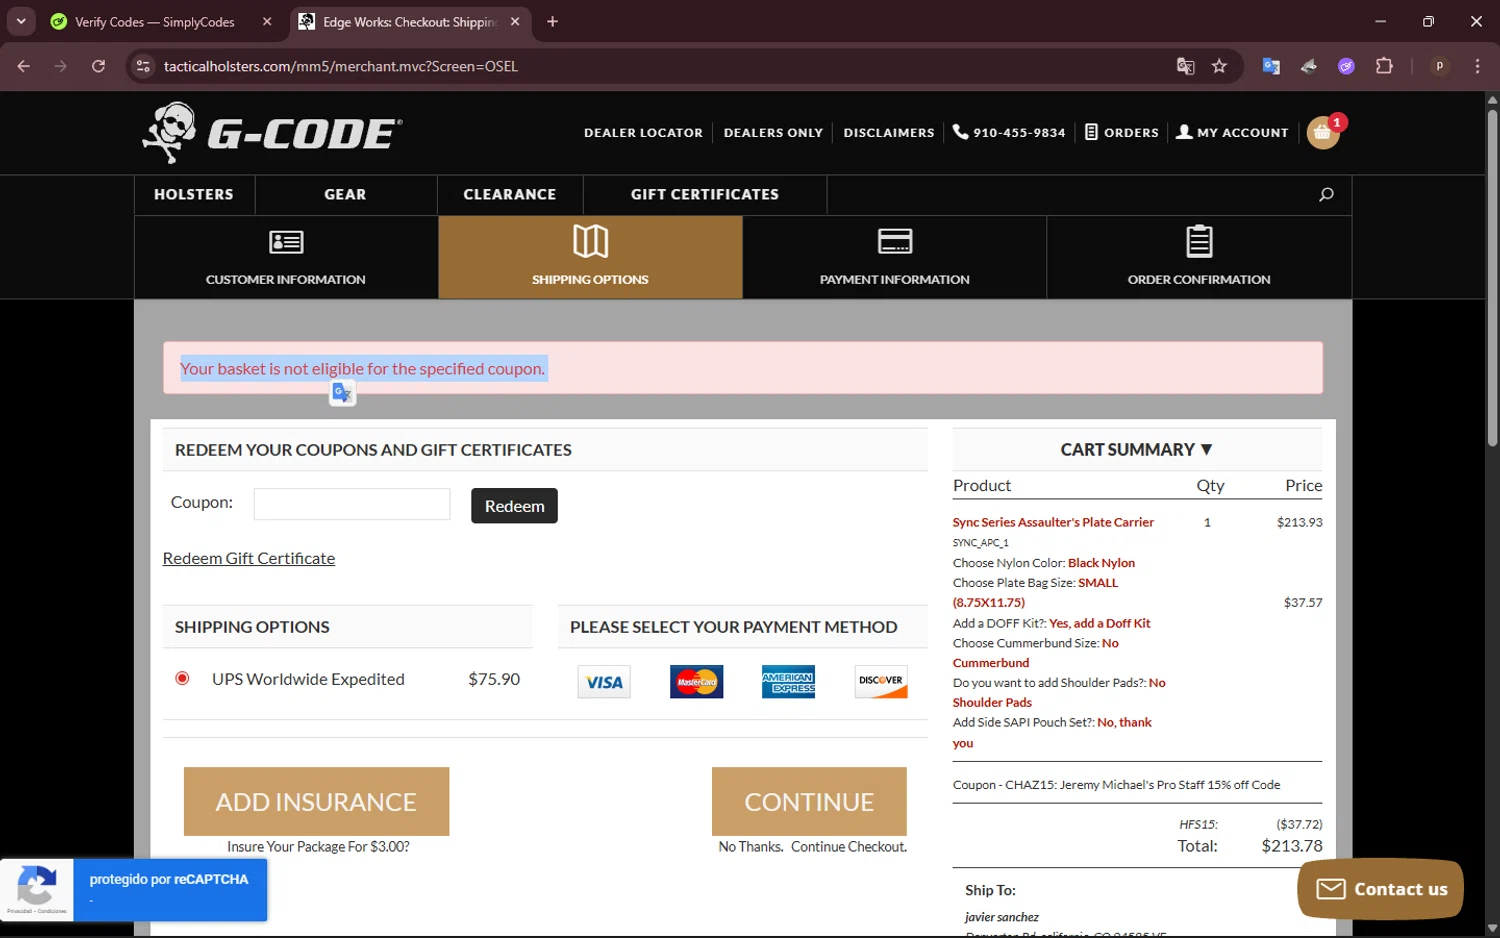This screenshot has width=1500, height=938.
Task: Click the $75.90 shipping price
Action: 494,679
